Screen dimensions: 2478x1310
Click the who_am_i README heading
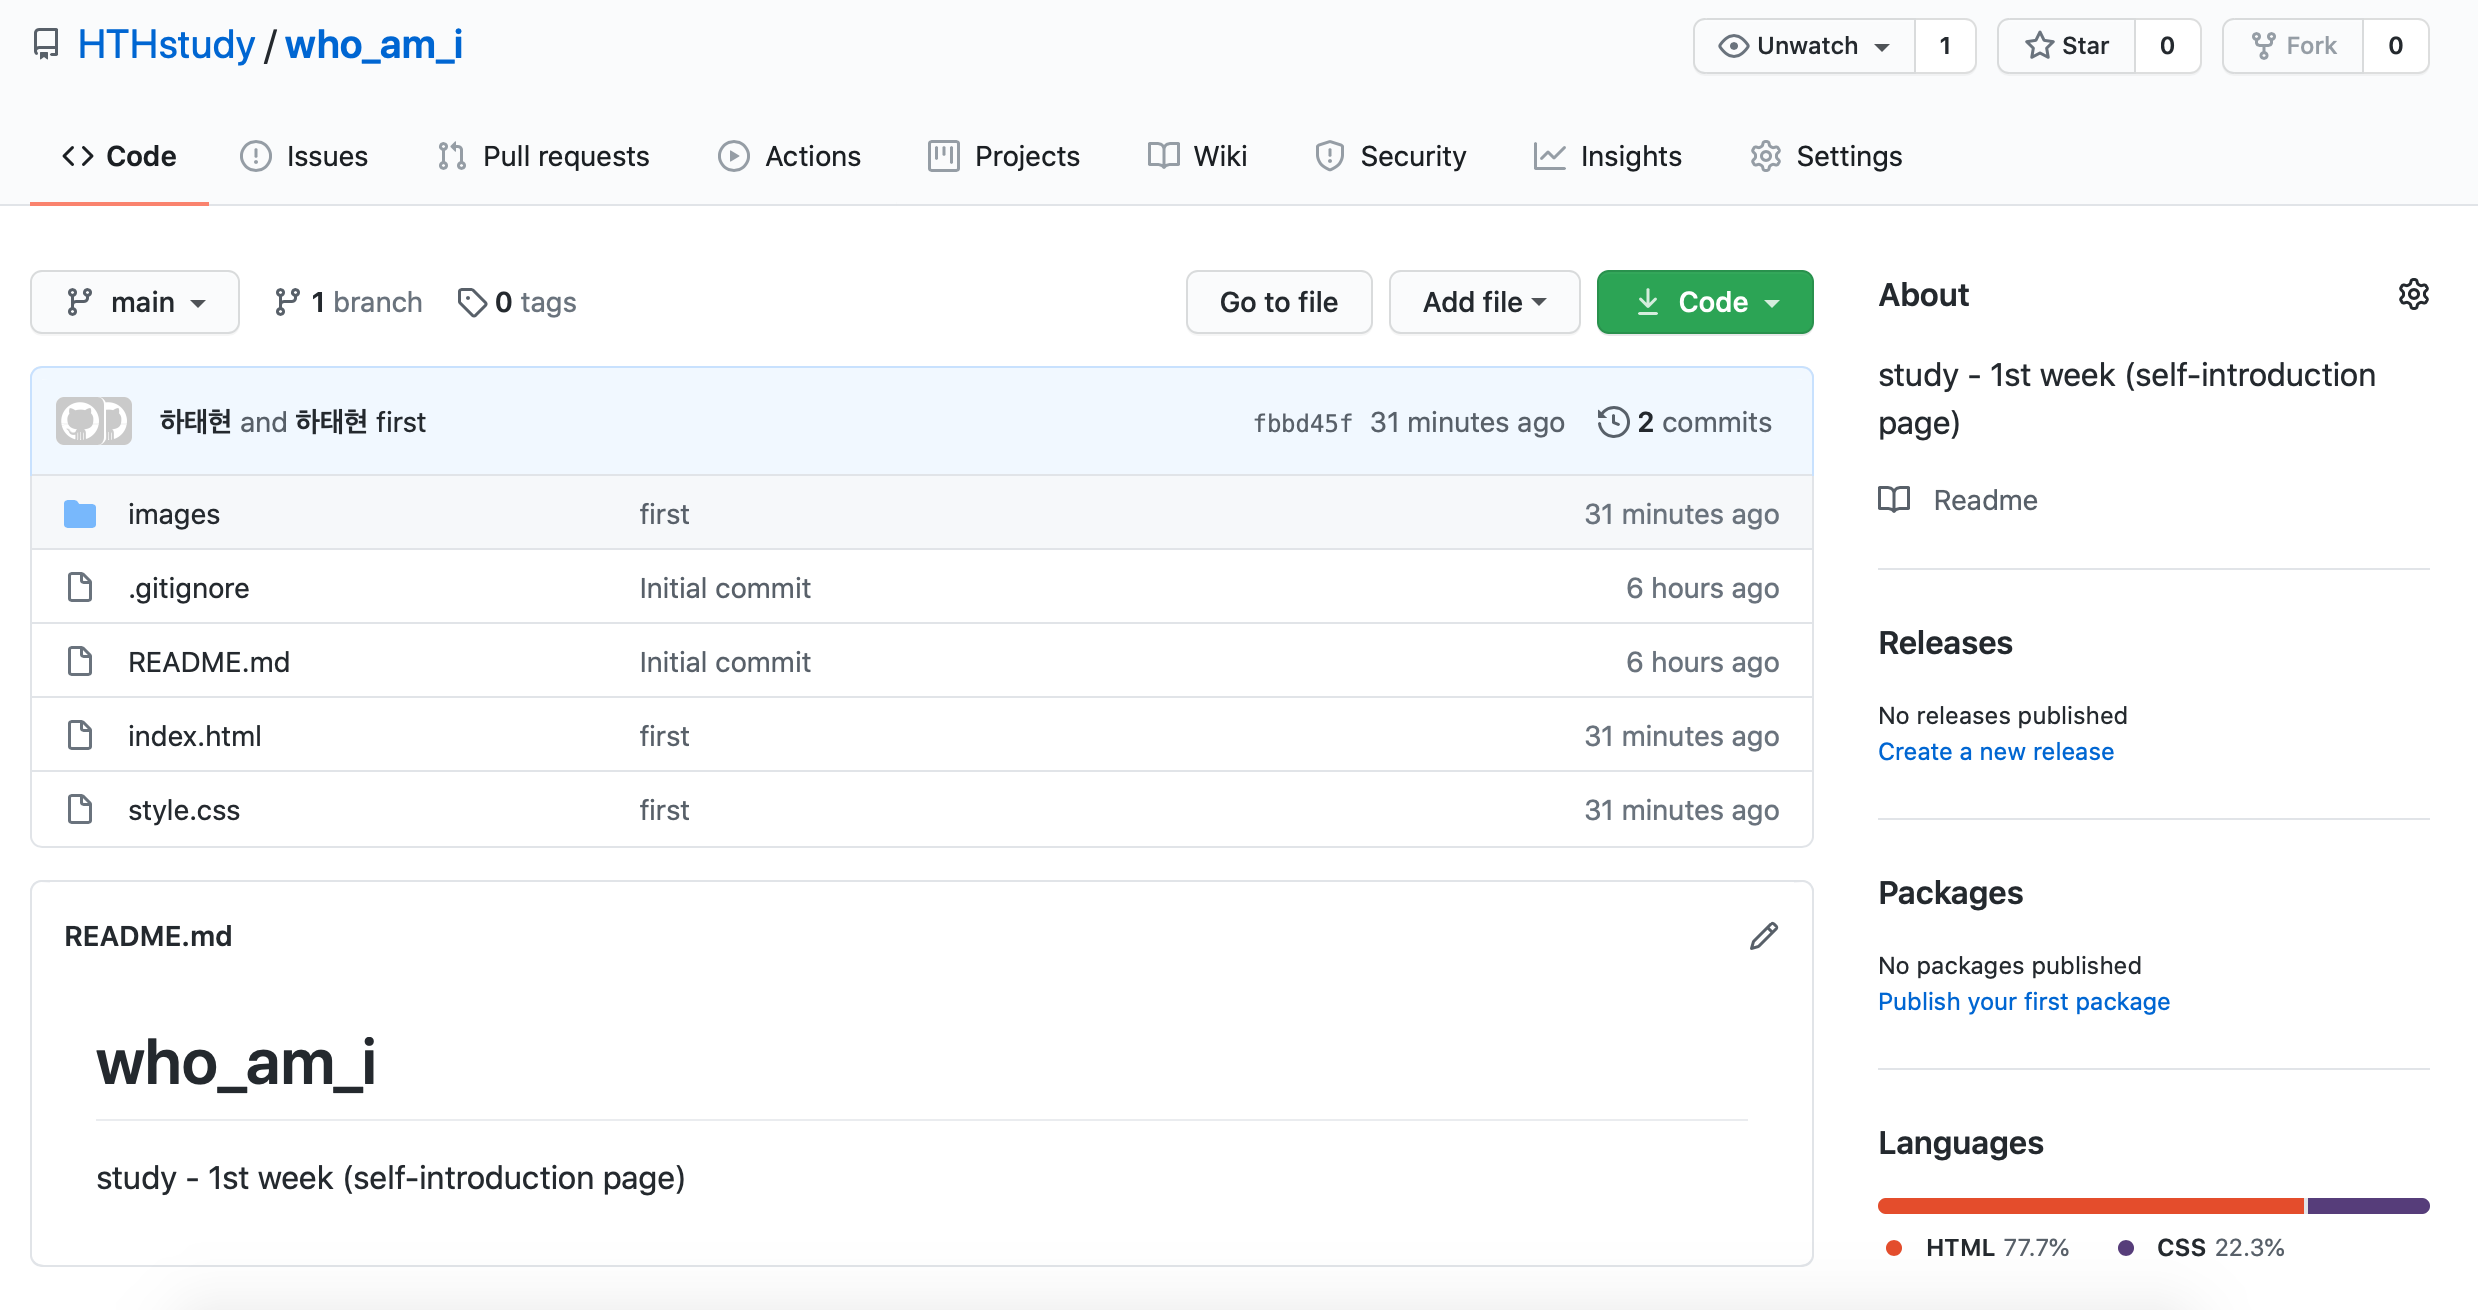236,1062
